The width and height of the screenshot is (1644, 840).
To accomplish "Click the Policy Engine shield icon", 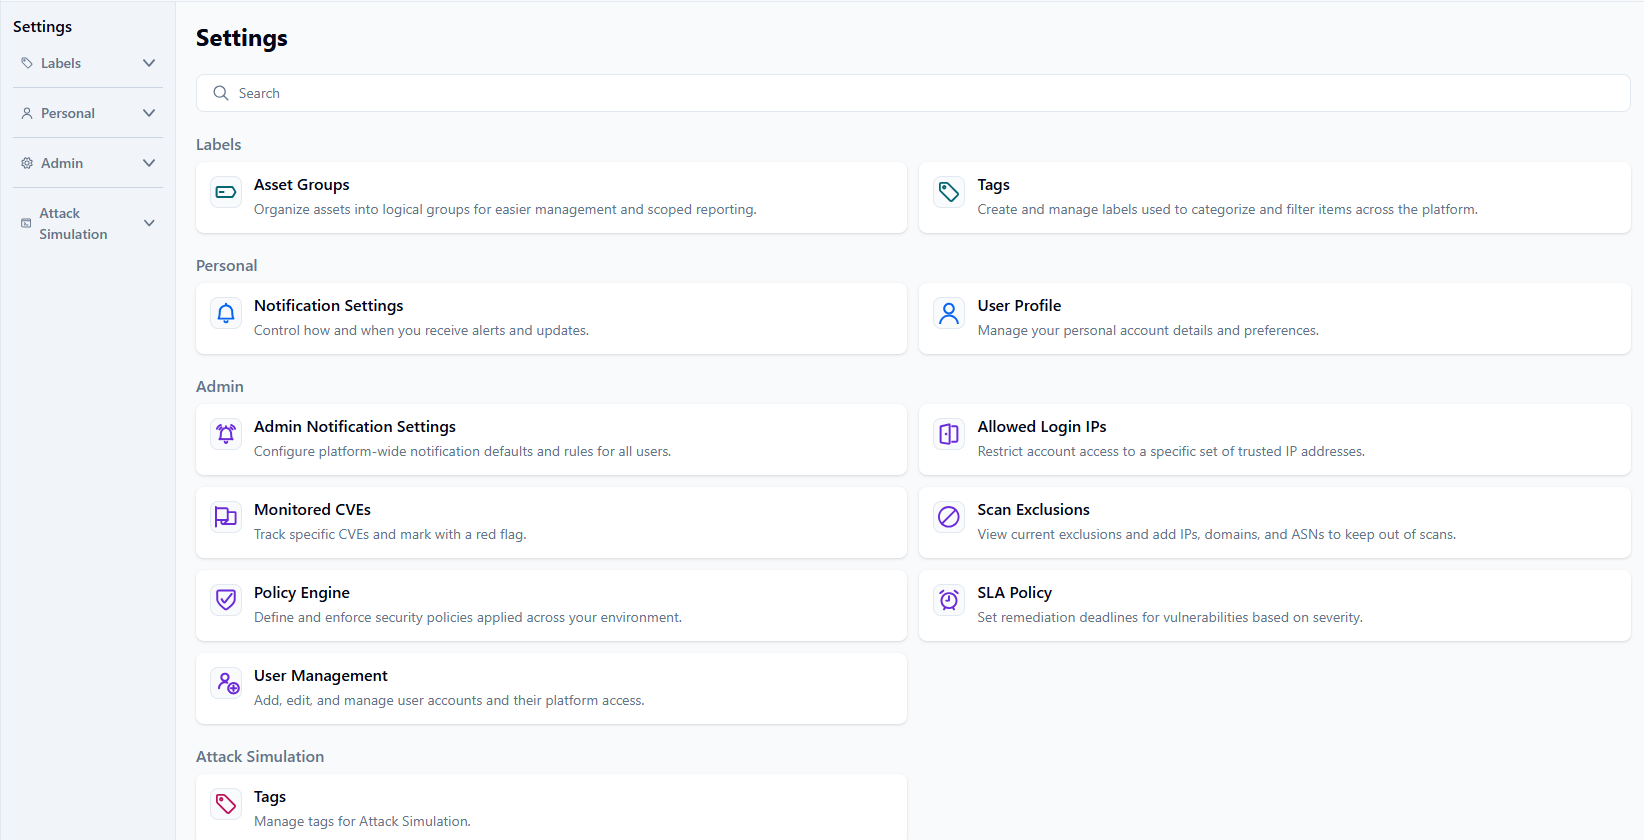I will [226, 600].
